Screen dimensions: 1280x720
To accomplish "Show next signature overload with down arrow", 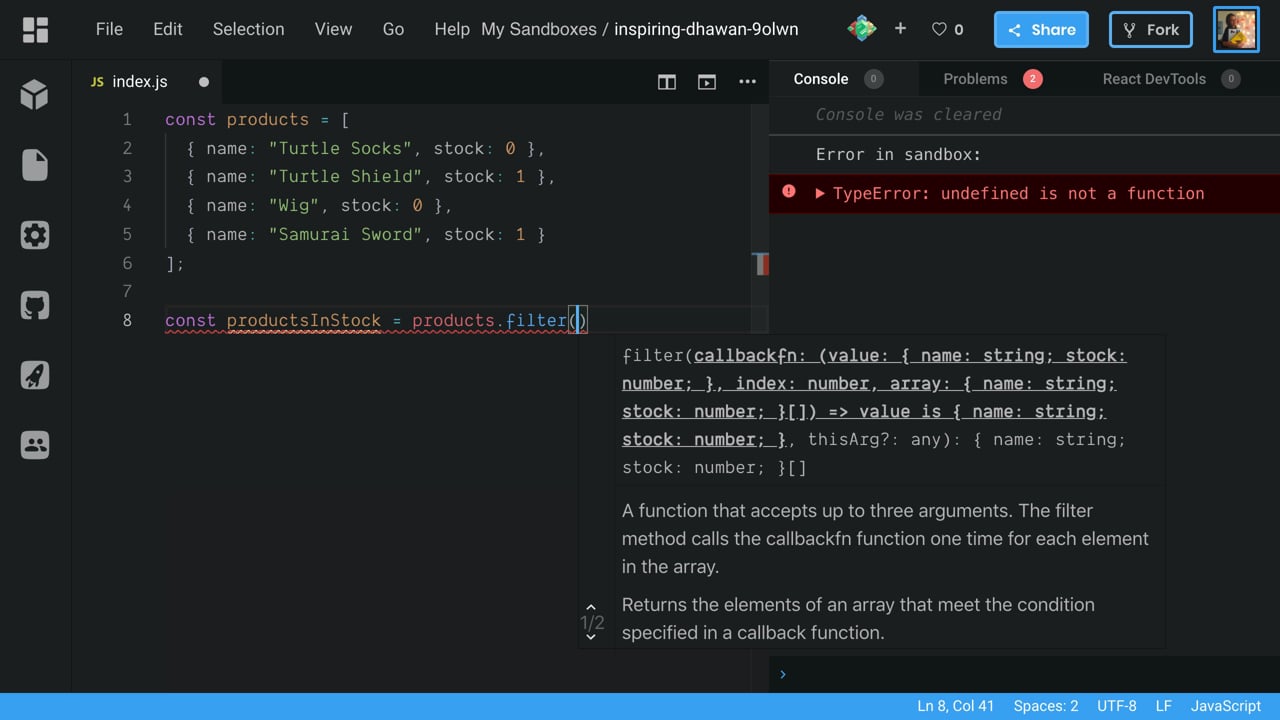I will tap(591, 637).
